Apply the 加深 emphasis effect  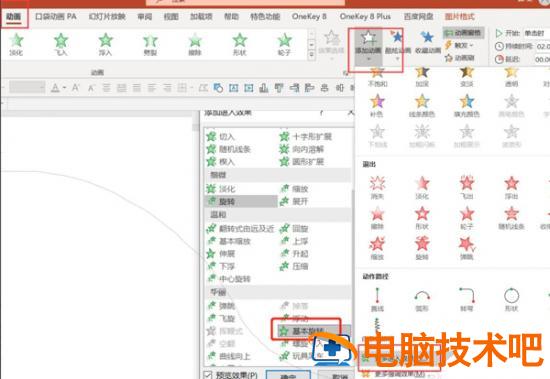(x=422, y=77)
